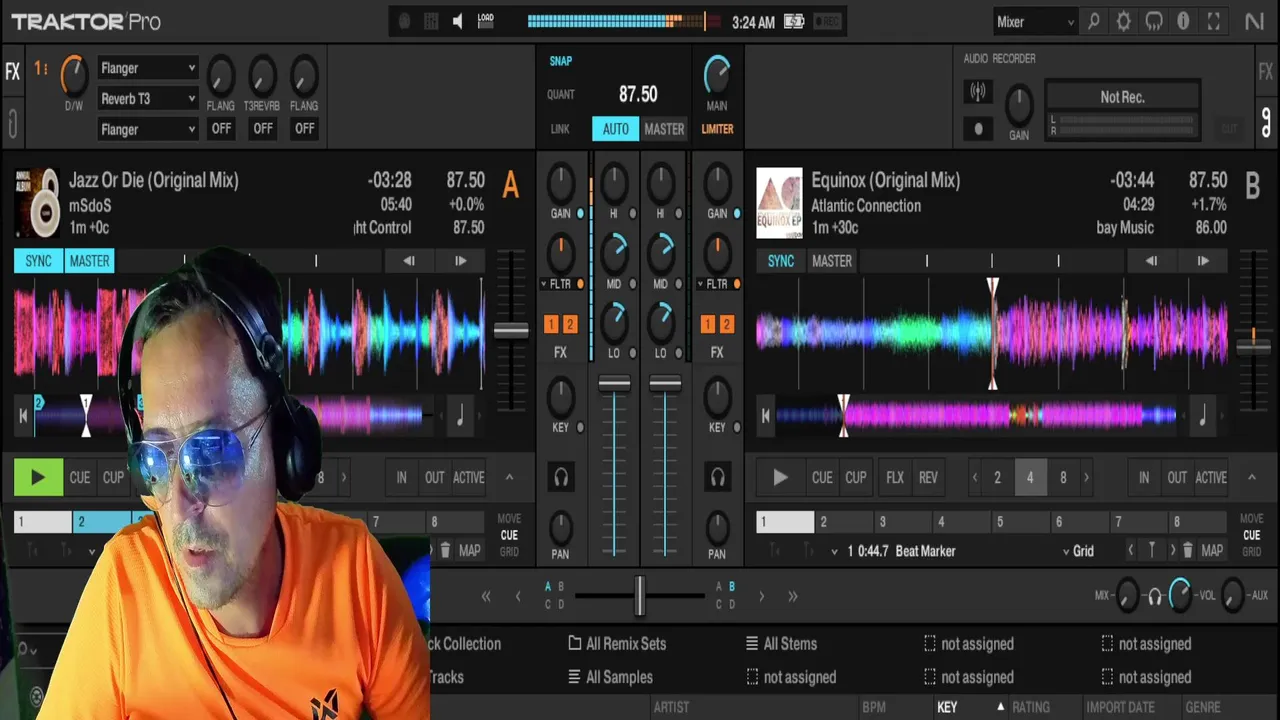Delete the cue with Deck B trash icon
The height and width of the screenshot is (720, 1280).
pos(1187,550)
